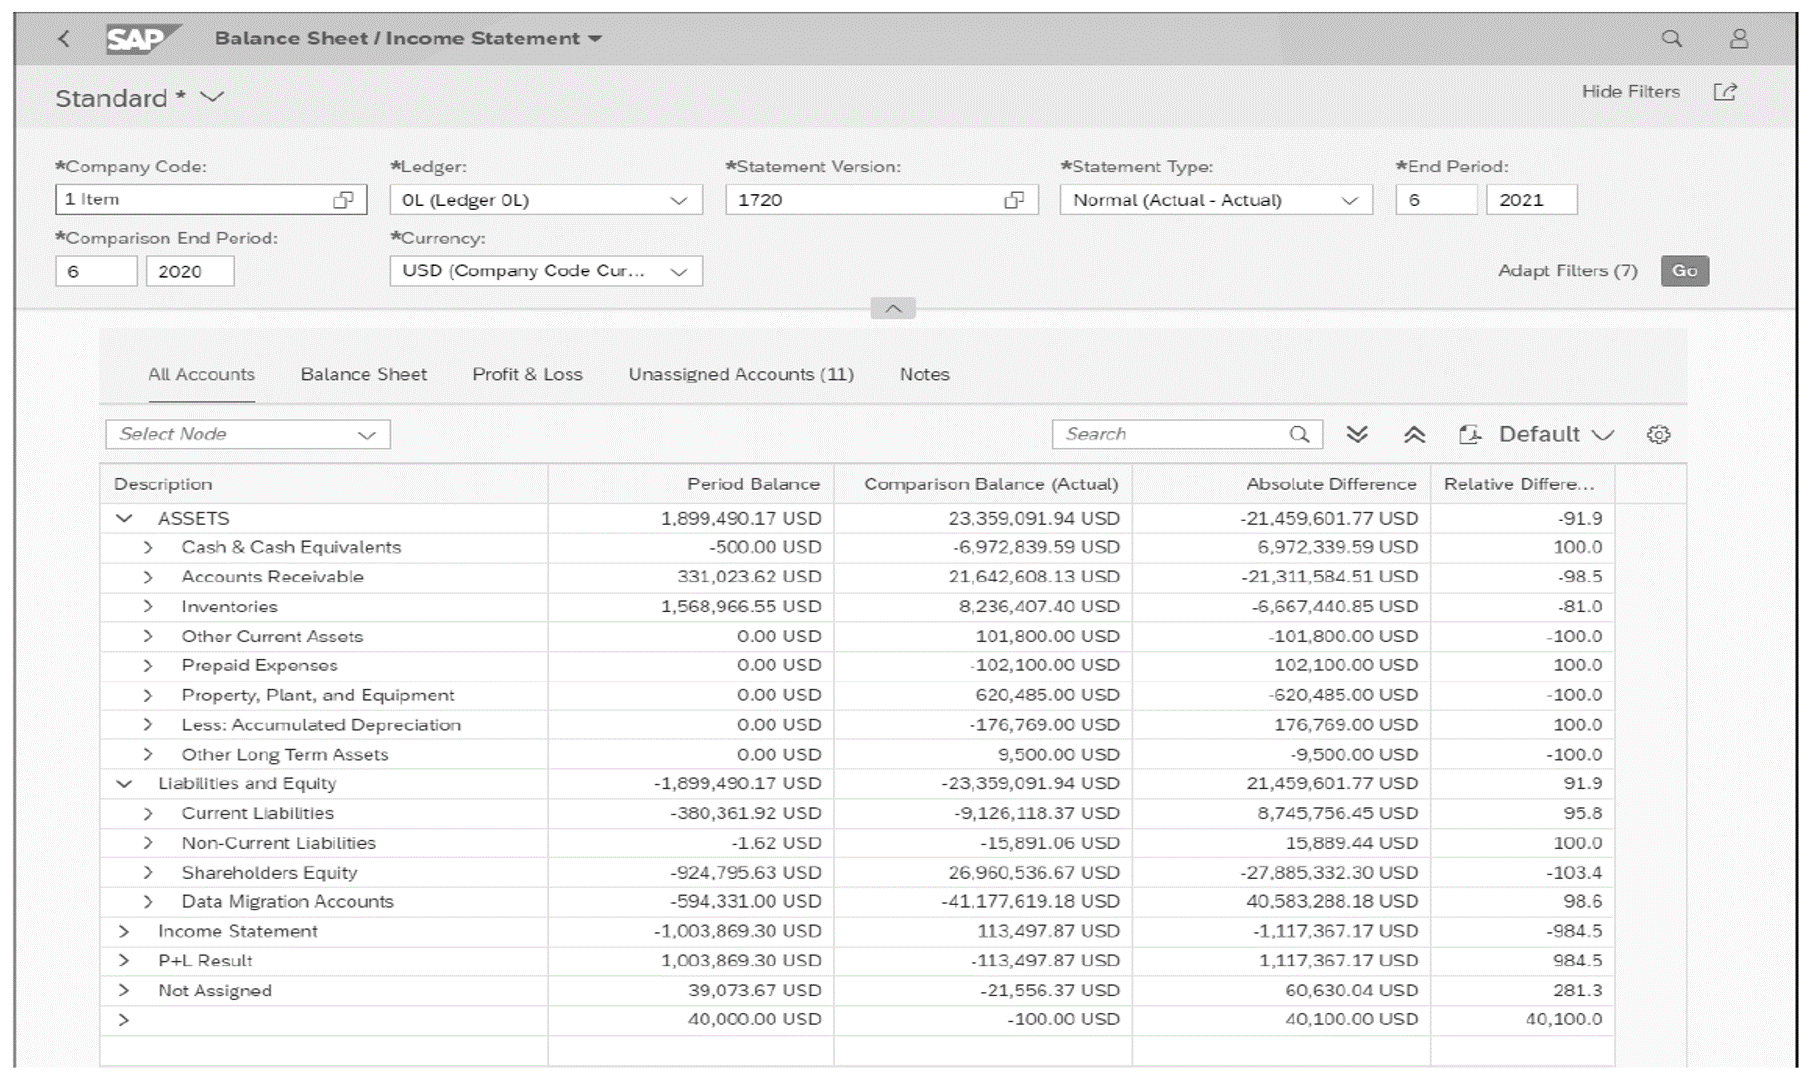Open the user profile icon top right
1812x1081 pixels.
click(1740, 39)
